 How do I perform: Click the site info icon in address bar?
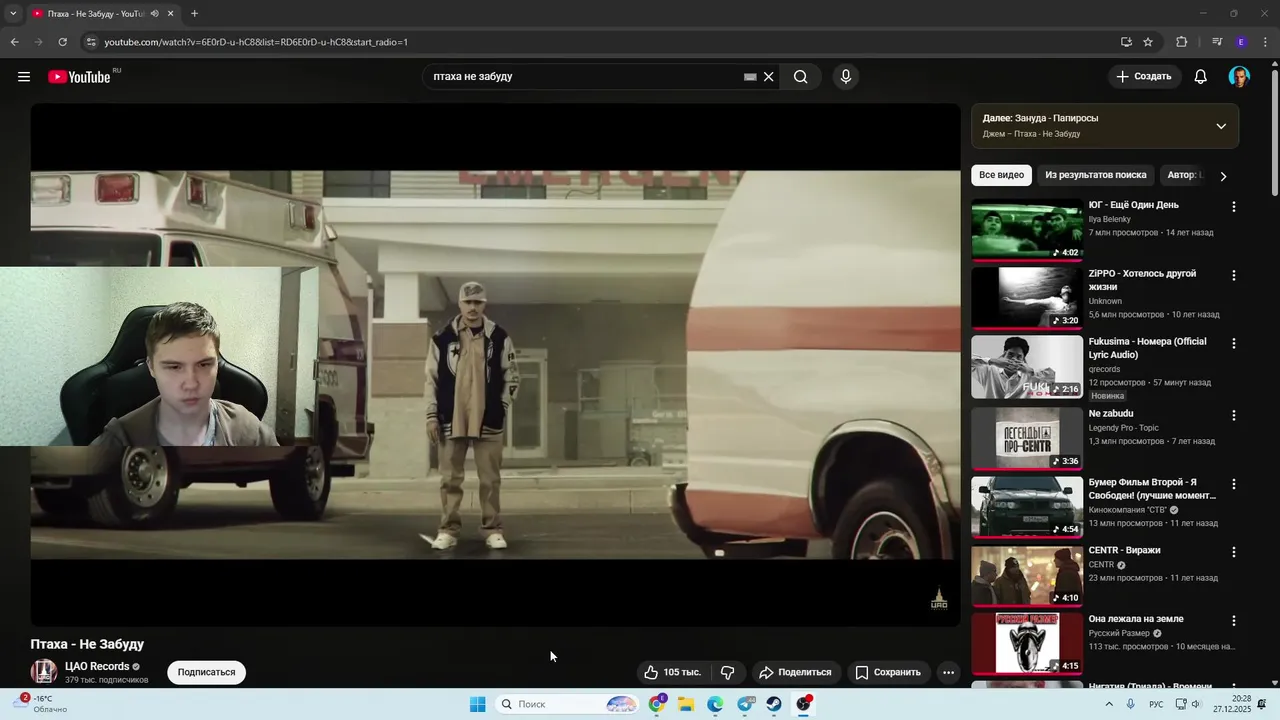[x=91, y=42]
